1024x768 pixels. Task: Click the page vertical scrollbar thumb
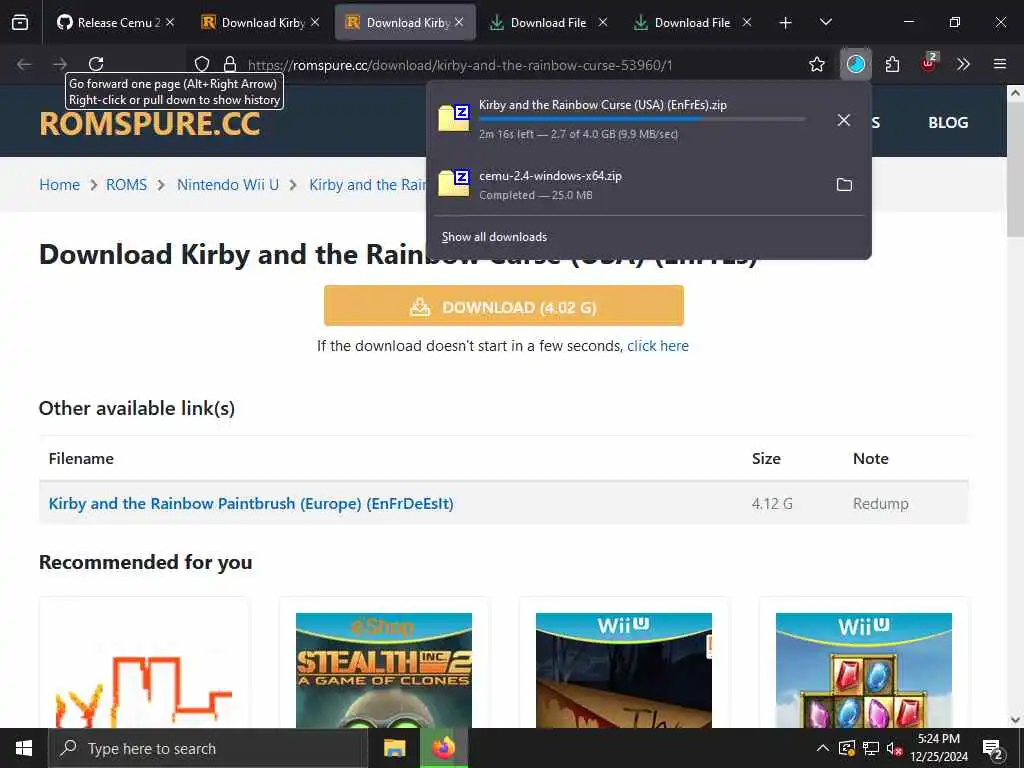click(1015, 170)
